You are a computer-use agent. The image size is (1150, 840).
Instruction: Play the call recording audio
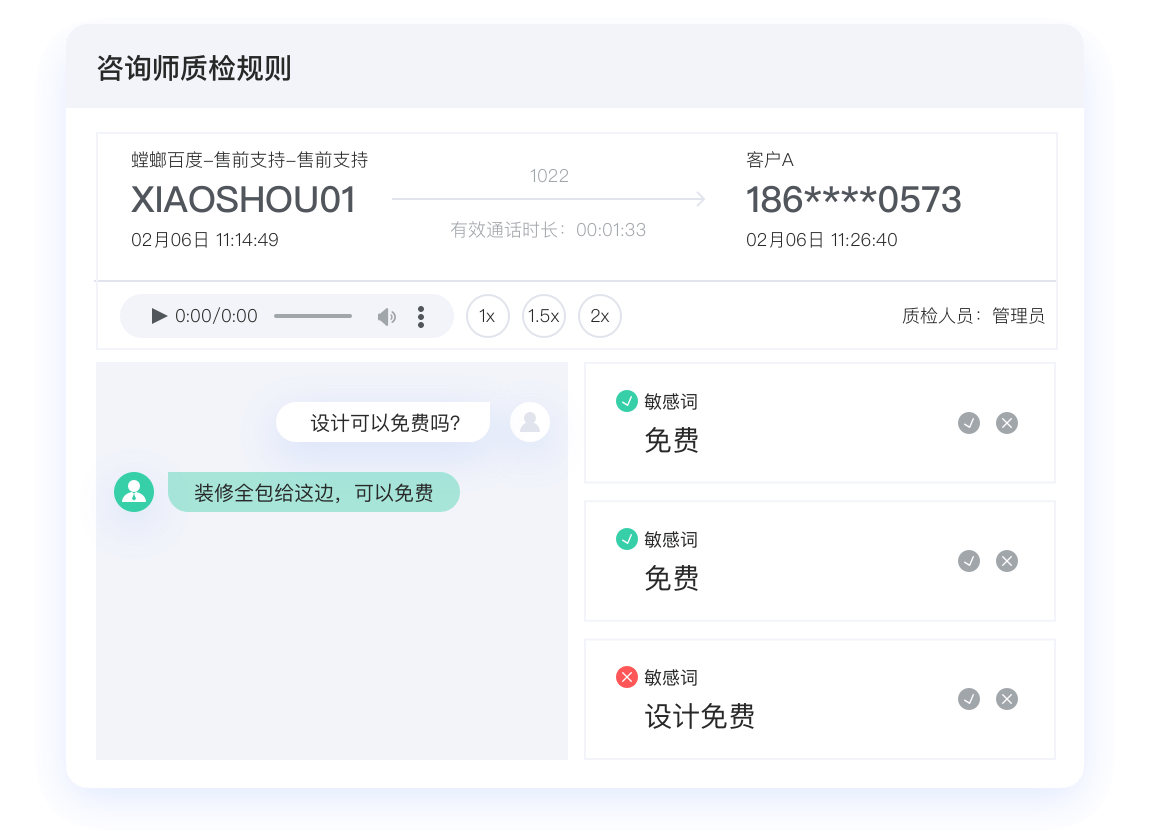click(158, 316)
